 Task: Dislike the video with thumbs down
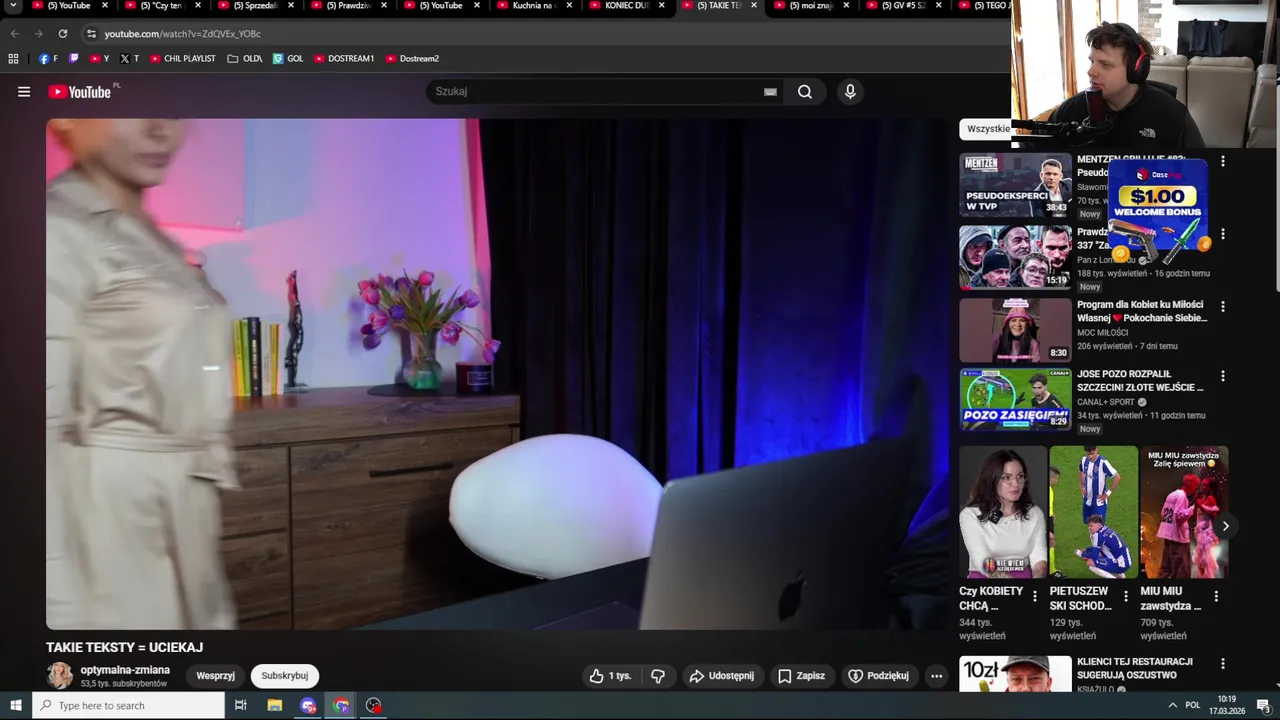658,676
